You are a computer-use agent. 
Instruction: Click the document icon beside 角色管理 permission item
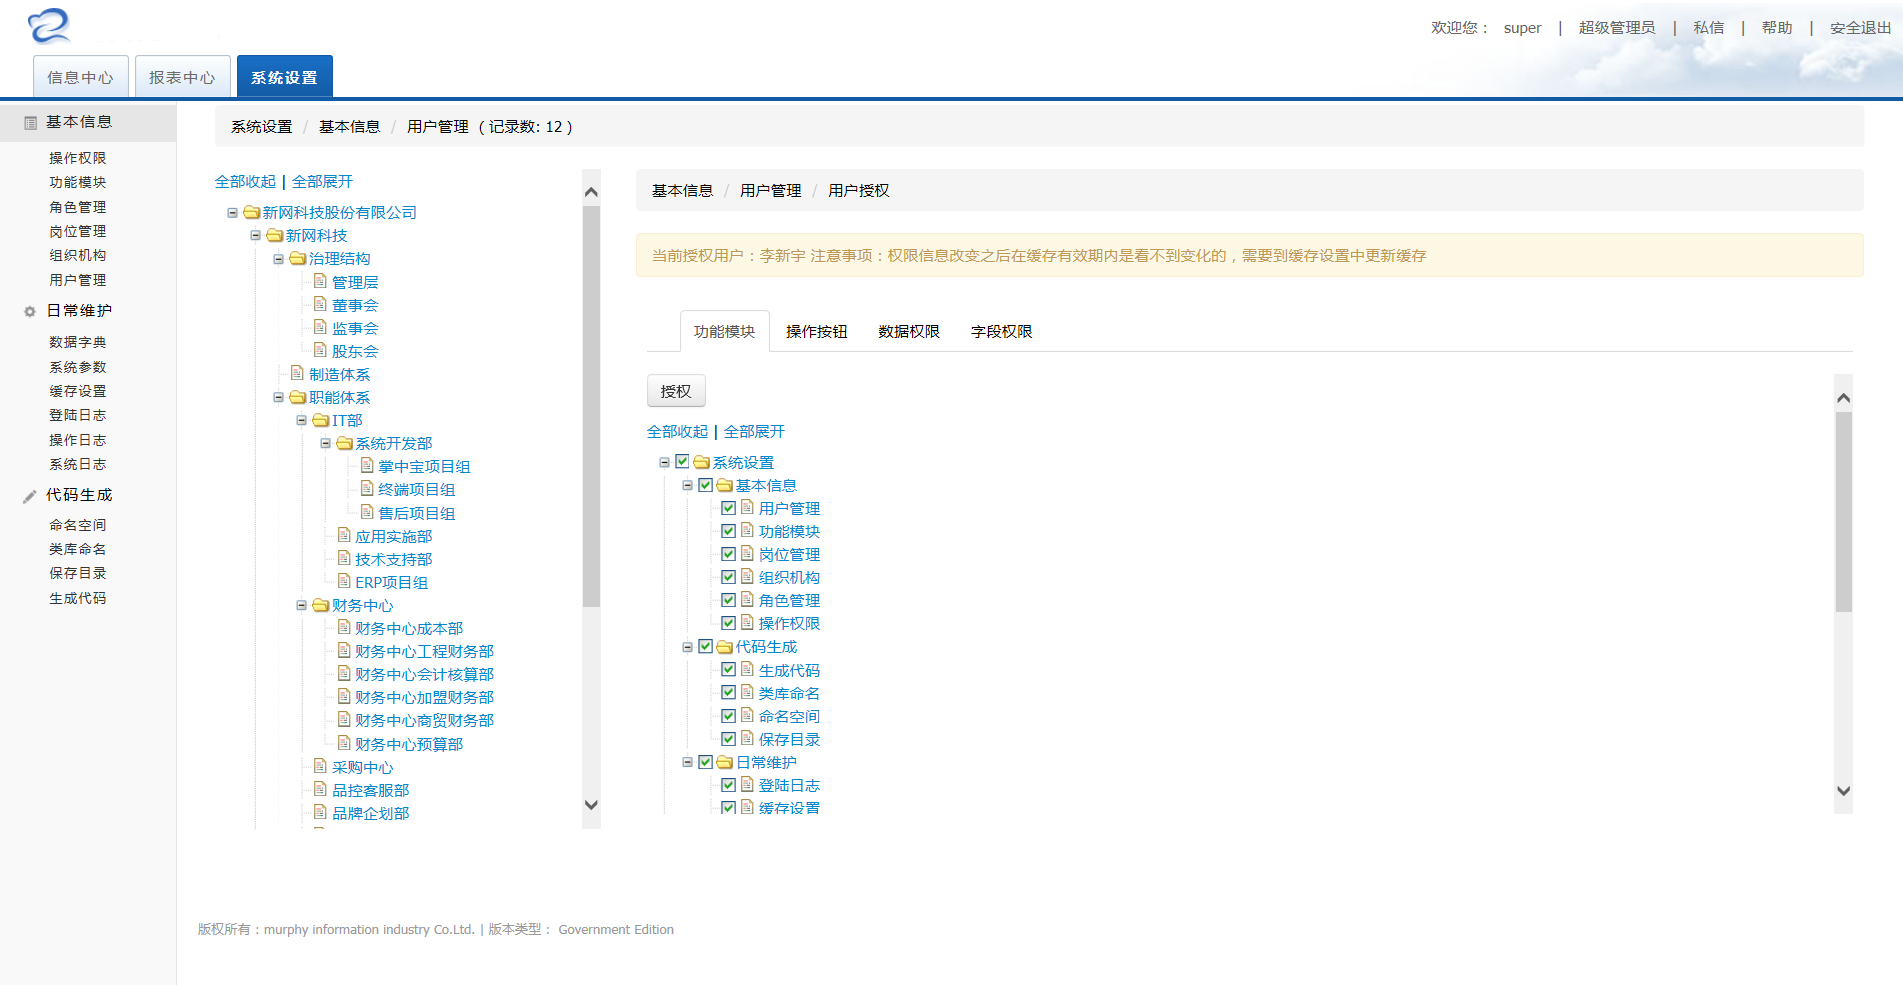point(748,599)
